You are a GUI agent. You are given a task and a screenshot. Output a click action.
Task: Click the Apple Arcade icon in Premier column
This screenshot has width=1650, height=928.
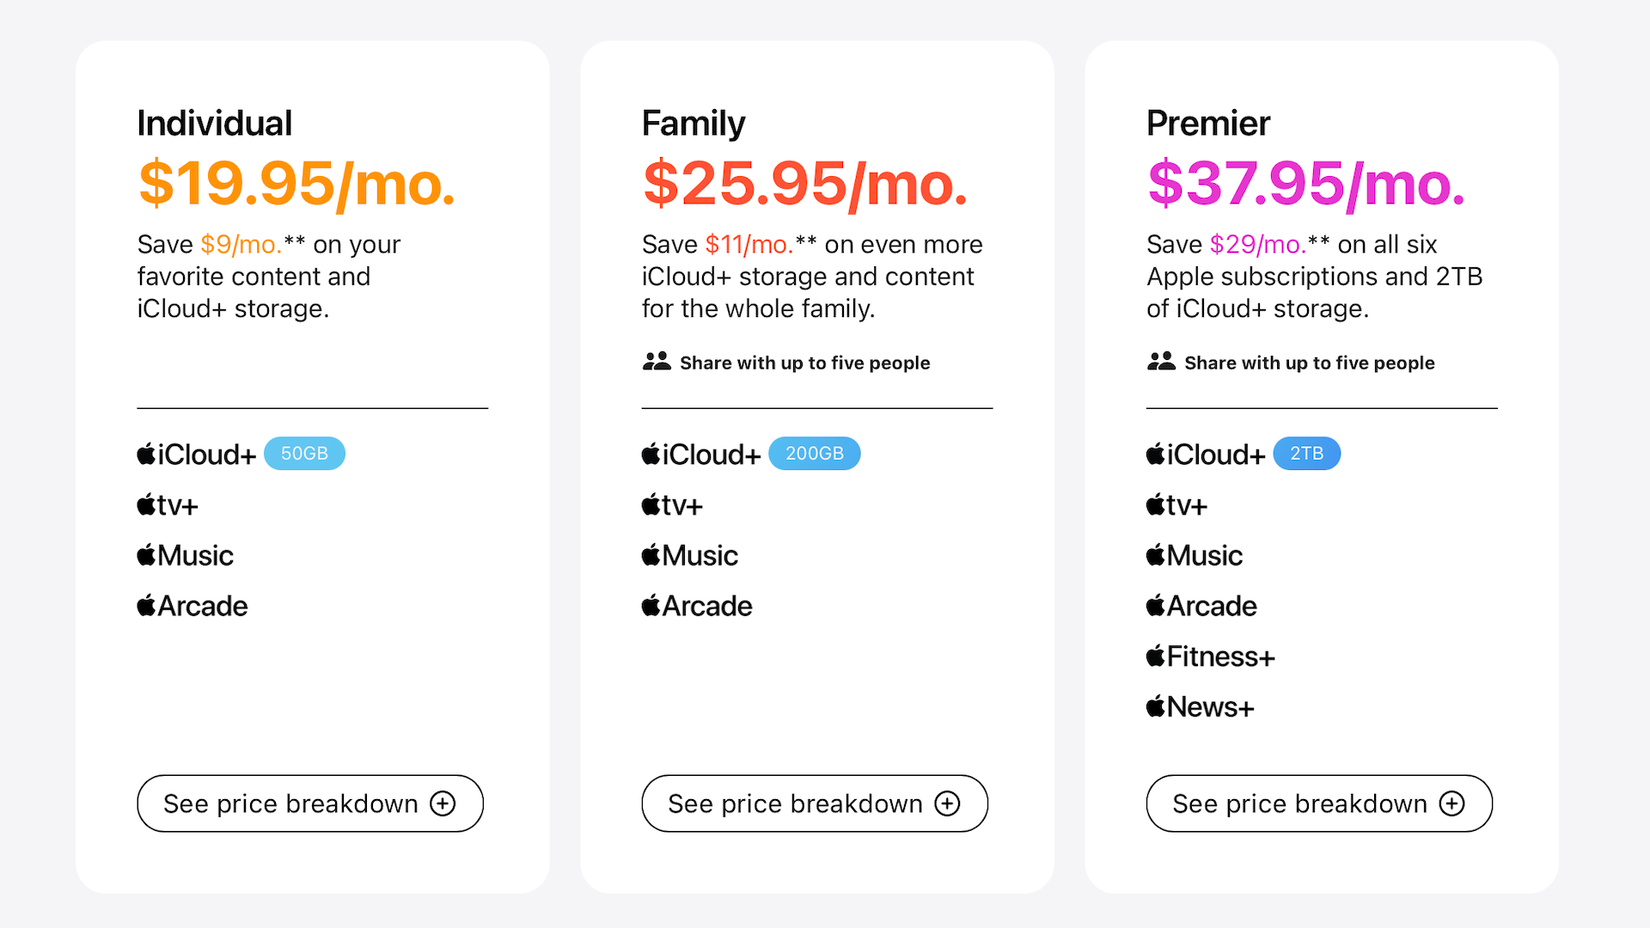[x=1156, y=605]
